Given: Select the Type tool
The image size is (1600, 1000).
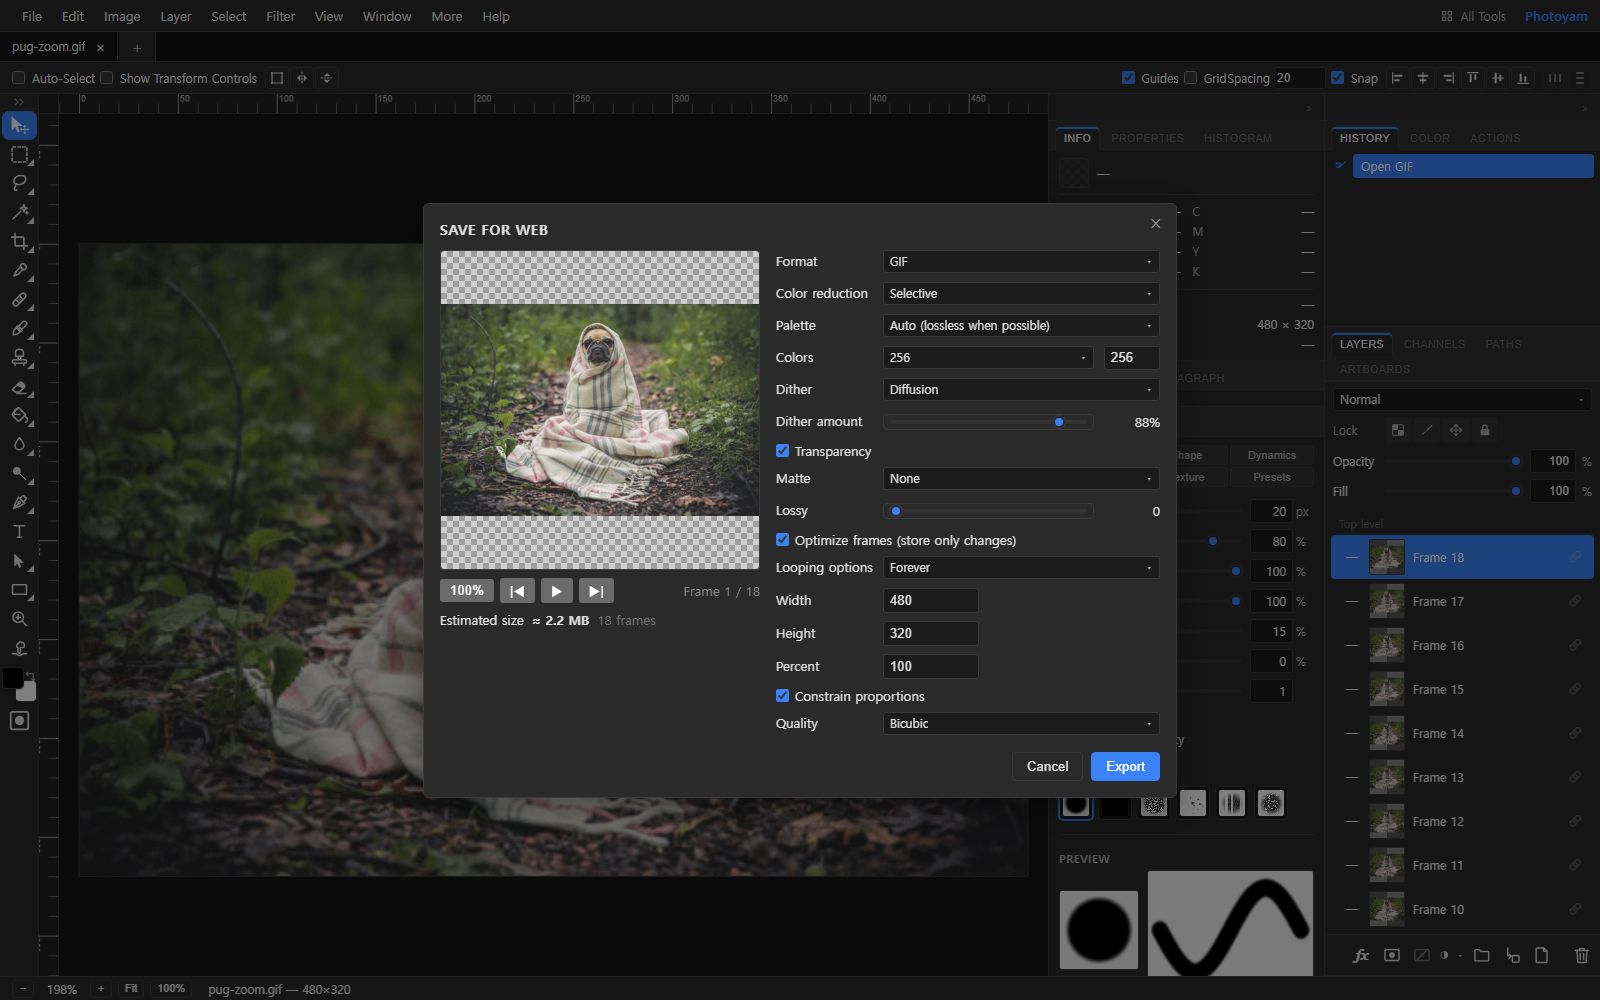Looking at the screenshot, I should point(19,531).
